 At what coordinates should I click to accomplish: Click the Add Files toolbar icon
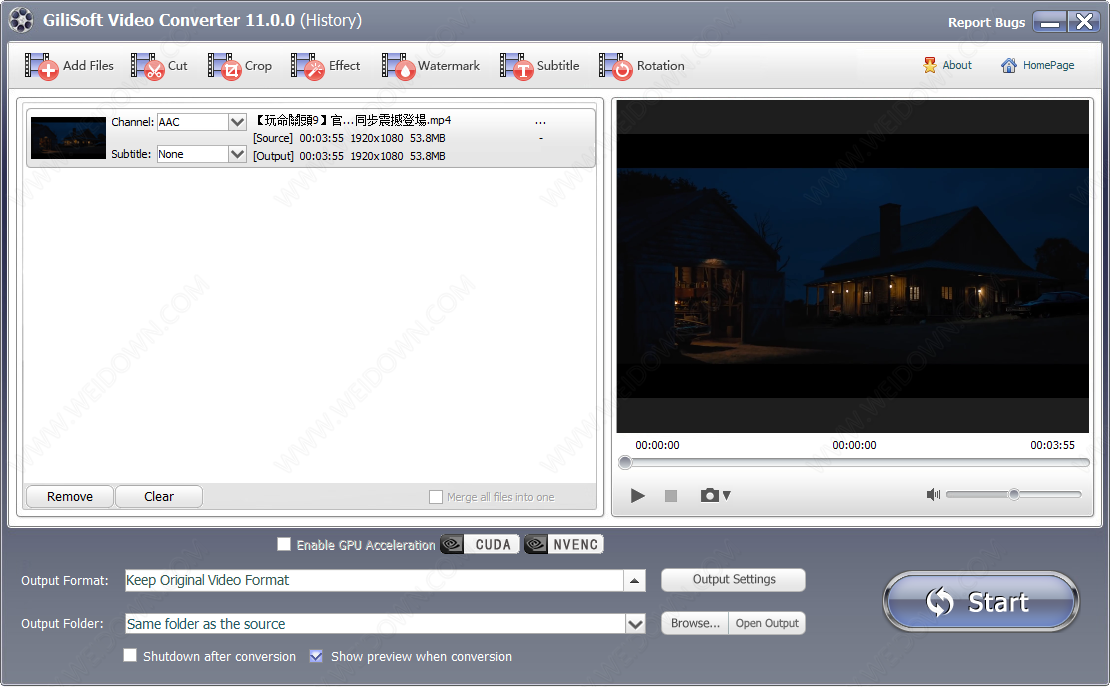42,66
